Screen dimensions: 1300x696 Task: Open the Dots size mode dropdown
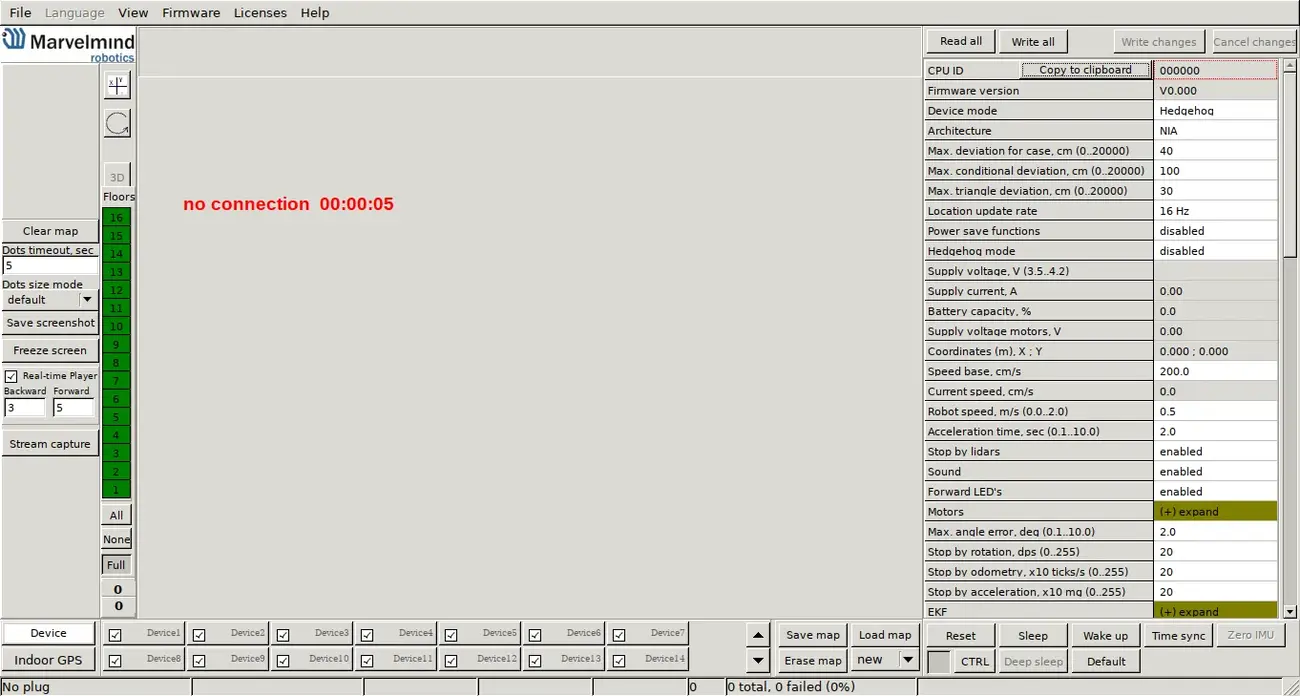coord(87,300)
